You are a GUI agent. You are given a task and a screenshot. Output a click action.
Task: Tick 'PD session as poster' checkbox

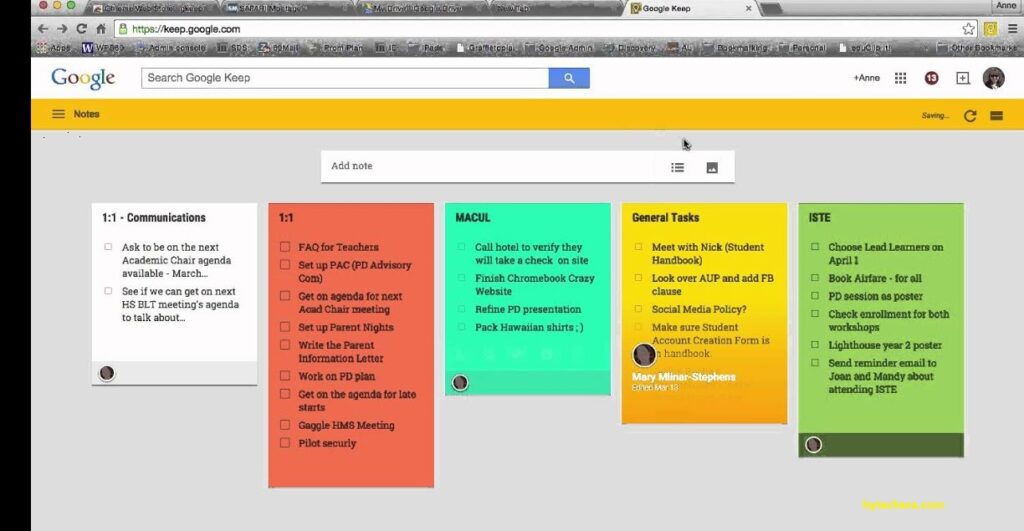pos(815,295)
